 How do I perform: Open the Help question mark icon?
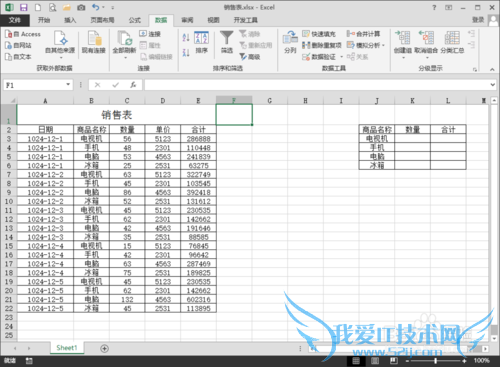[434, 7]
